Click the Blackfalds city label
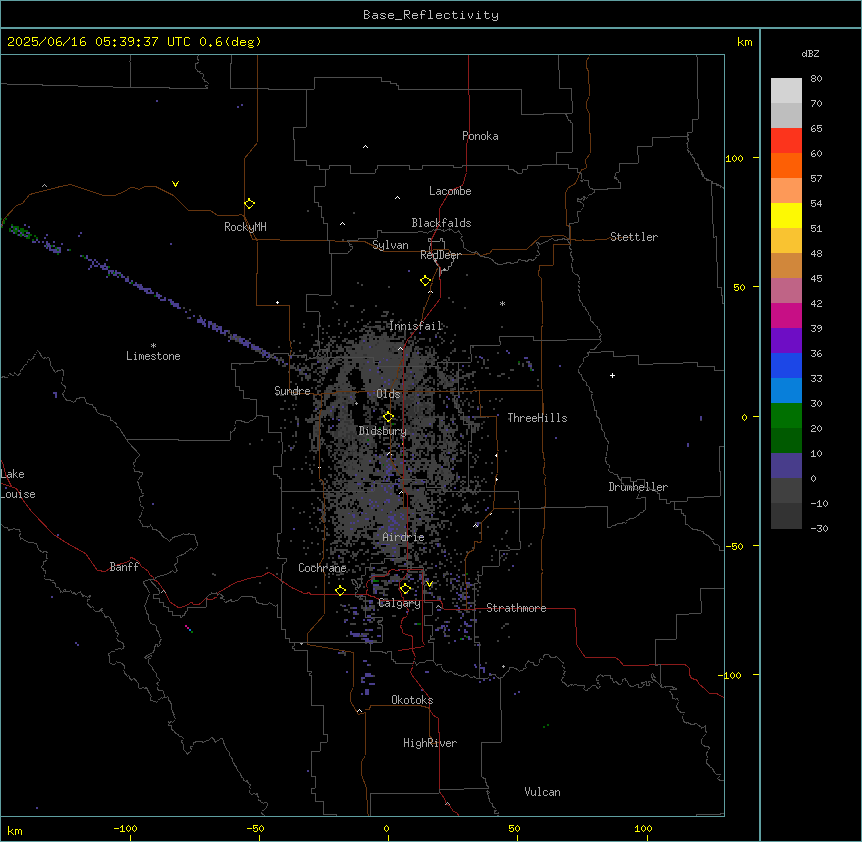Viewport: 862px width, 842px height. (441, 223)
